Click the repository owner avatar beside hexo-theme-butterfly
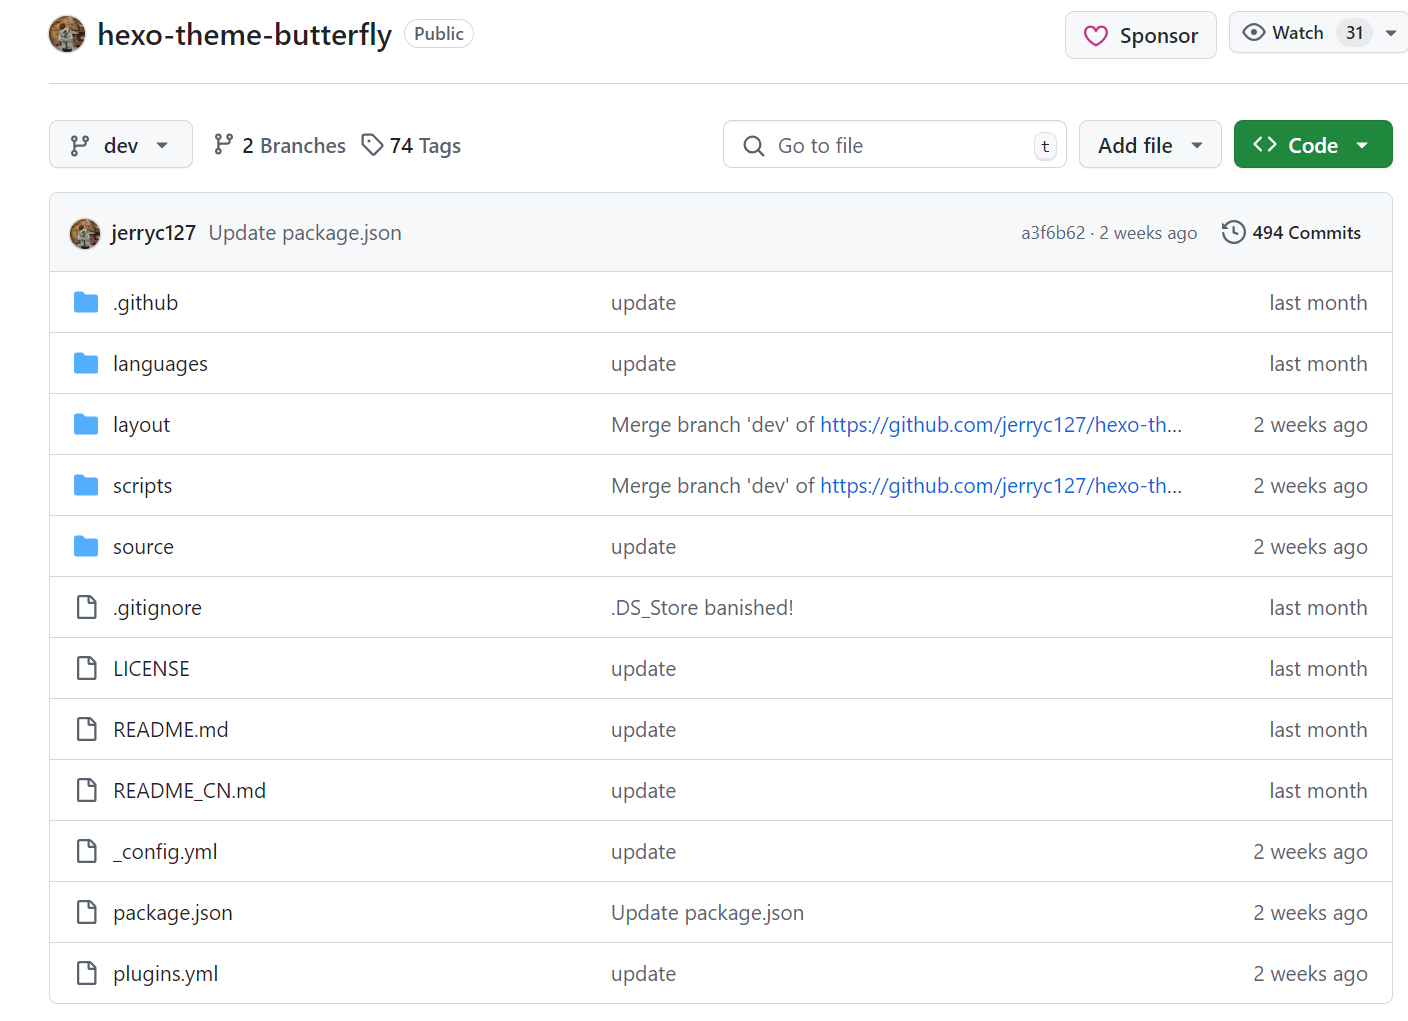1408x1021 pixels. pos(67,34)
